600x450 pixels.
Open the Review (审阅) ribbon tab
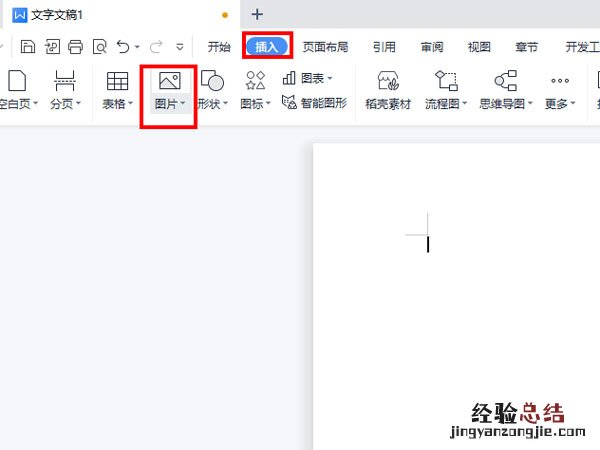[432, 46]
